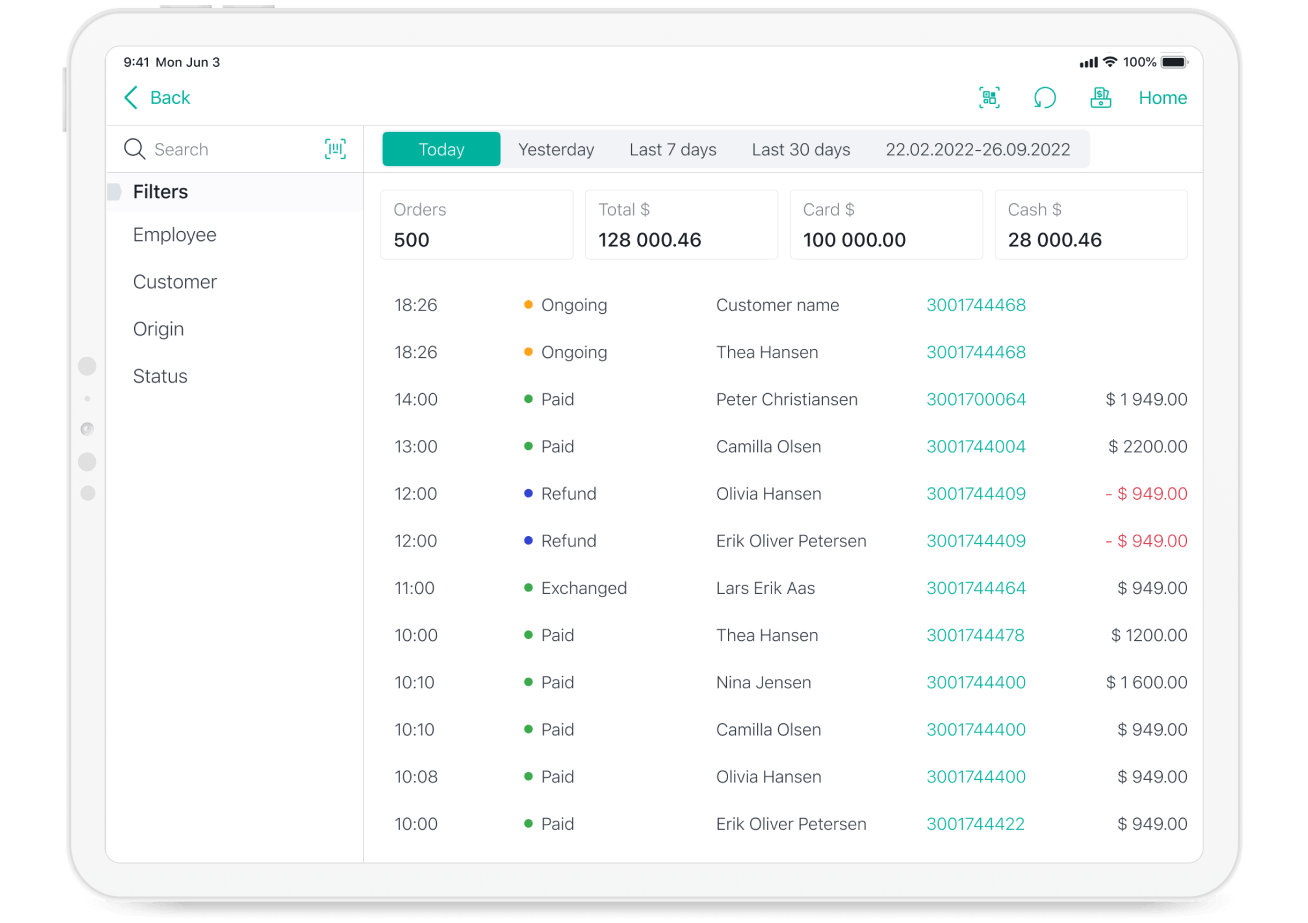Select Camilla Olsen in the 13:00 row
Viewport: 1308px width, 923px height.
click(x=769, y=446)
